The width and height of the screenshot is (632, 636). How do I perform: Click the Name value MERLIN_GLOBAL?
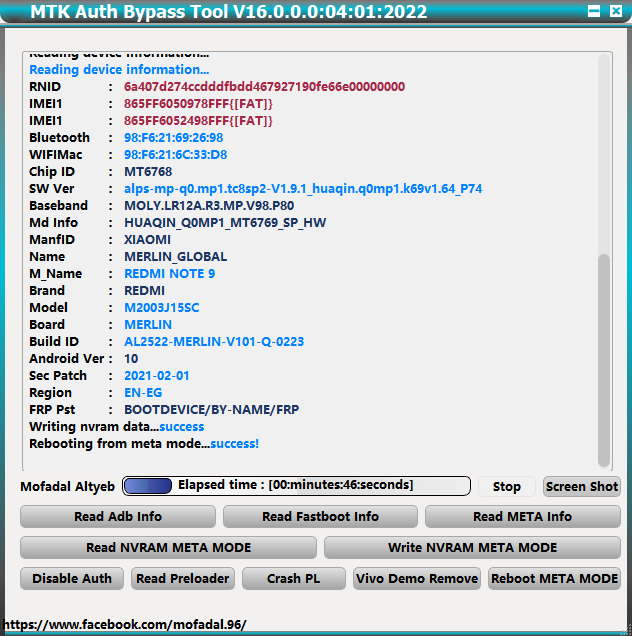(x=176, y=257)
